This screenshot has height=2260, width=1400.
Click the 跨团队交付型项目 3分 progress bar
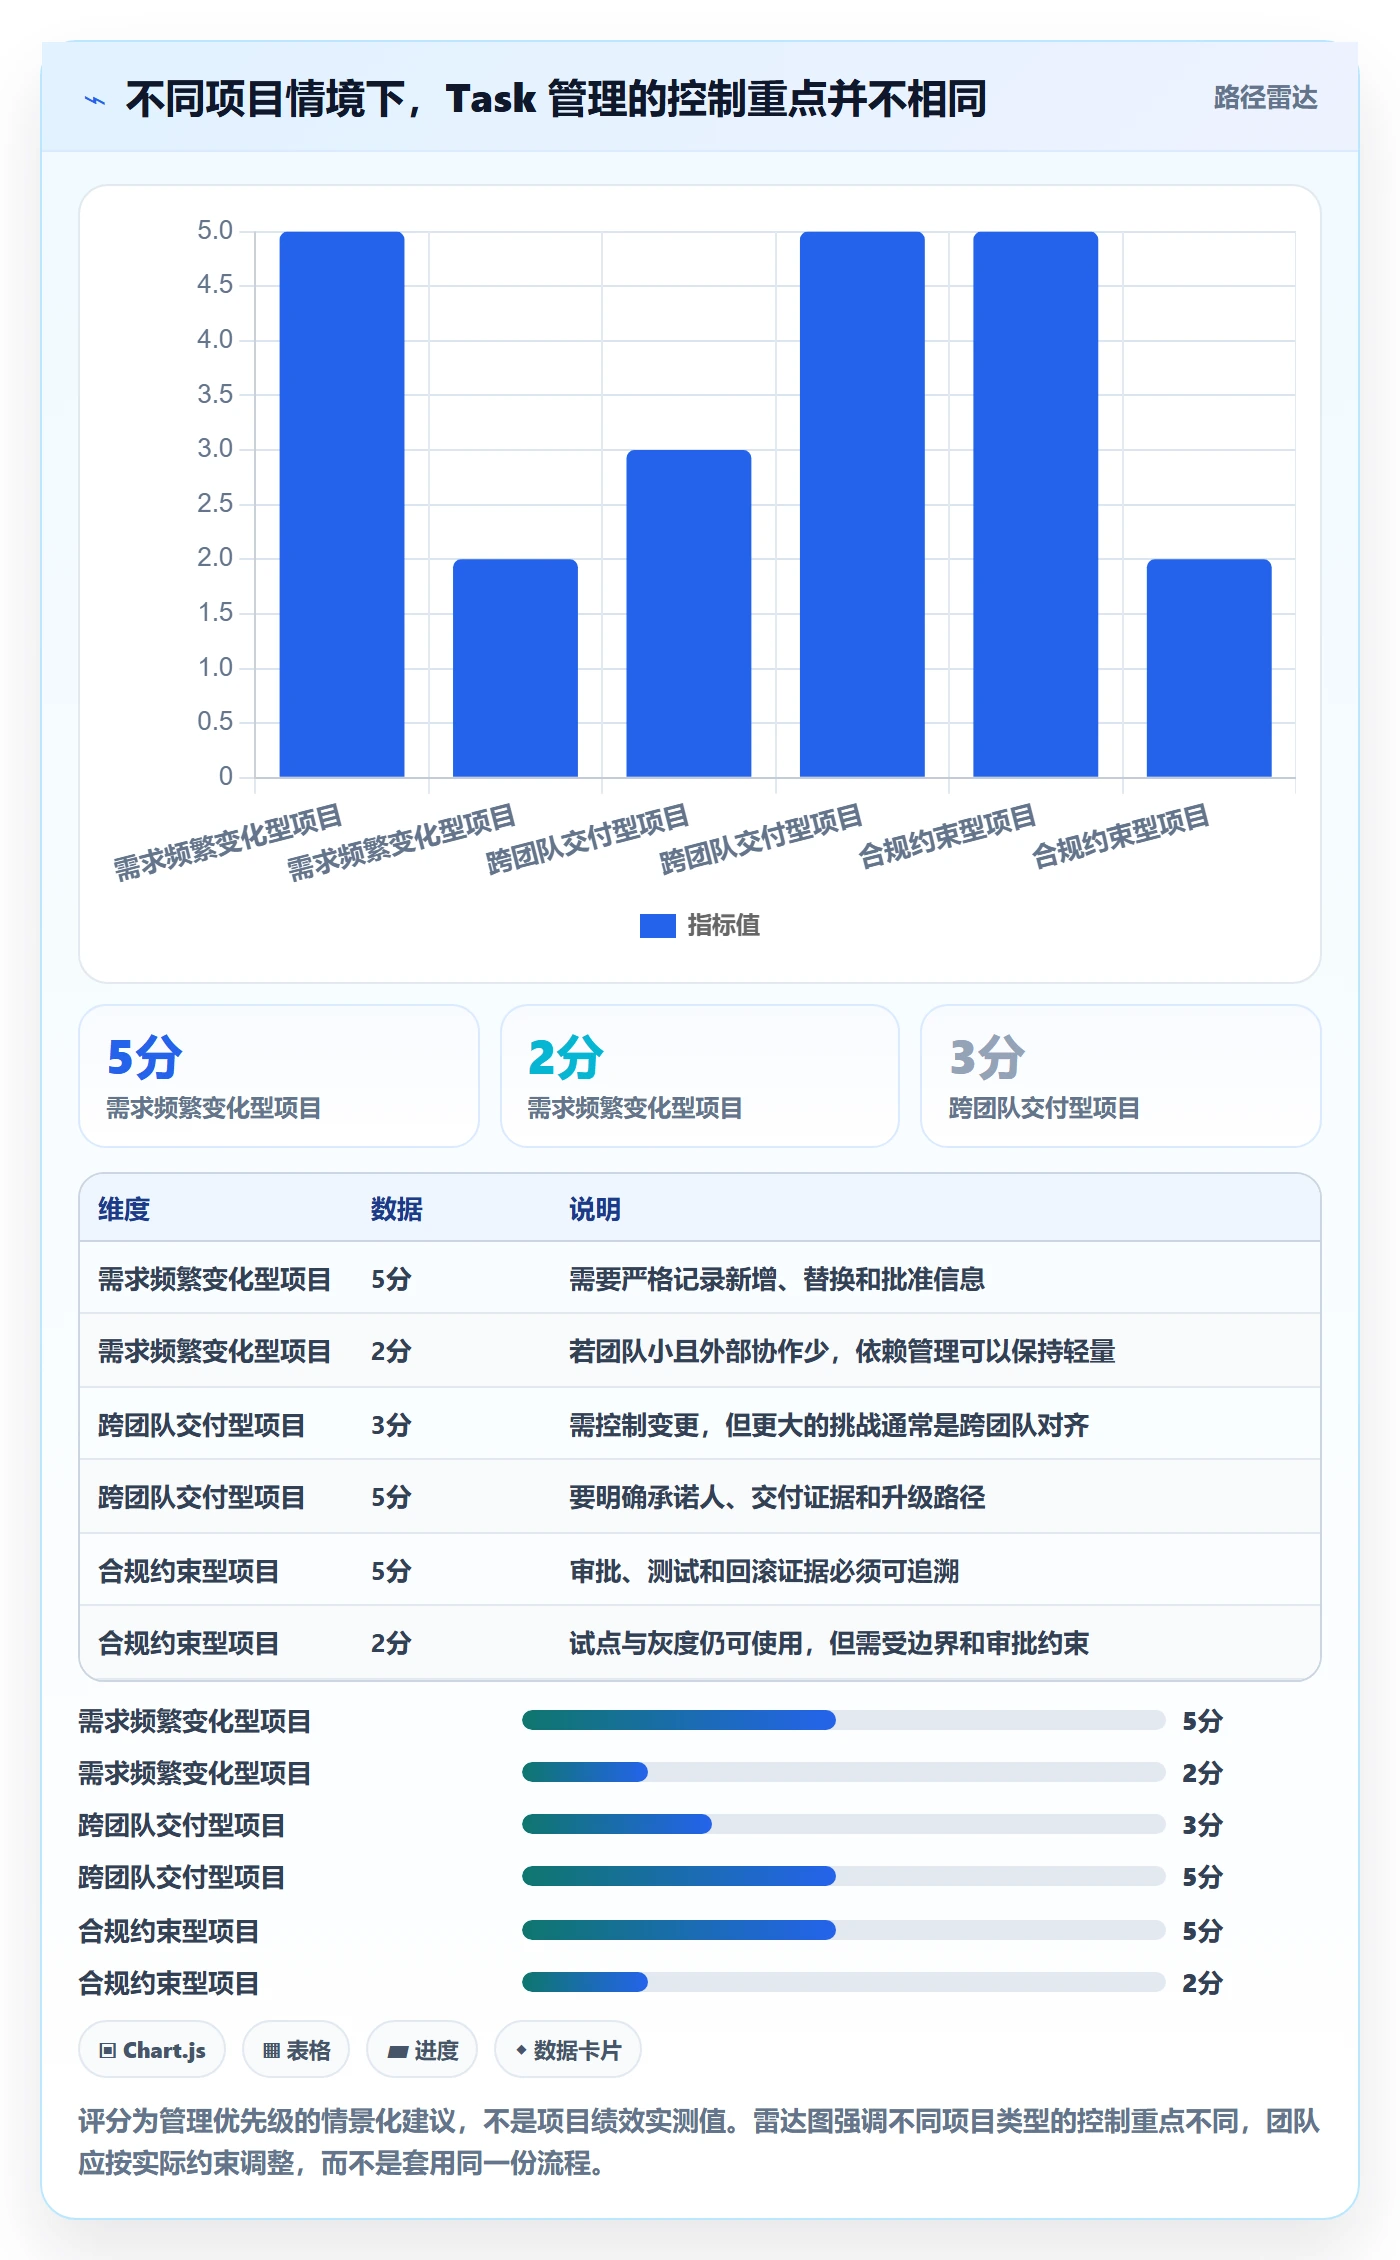pyautogui.click(x=843, y=1824)
